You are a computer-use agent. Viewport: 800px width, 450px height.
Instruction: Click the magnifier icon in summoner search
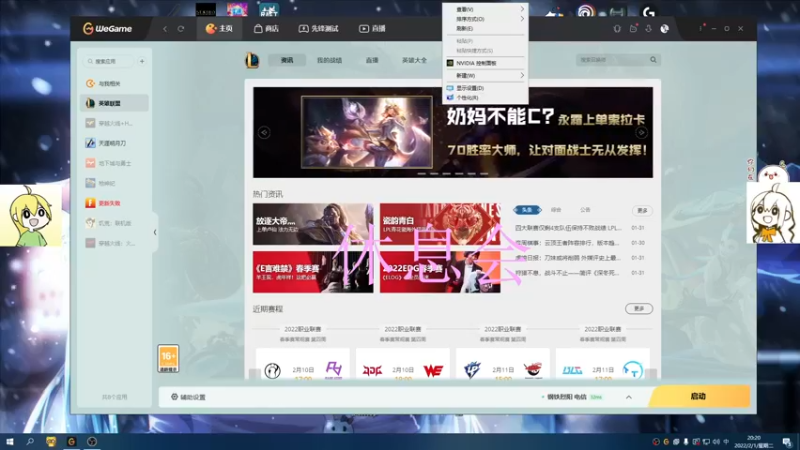[654, 60]
